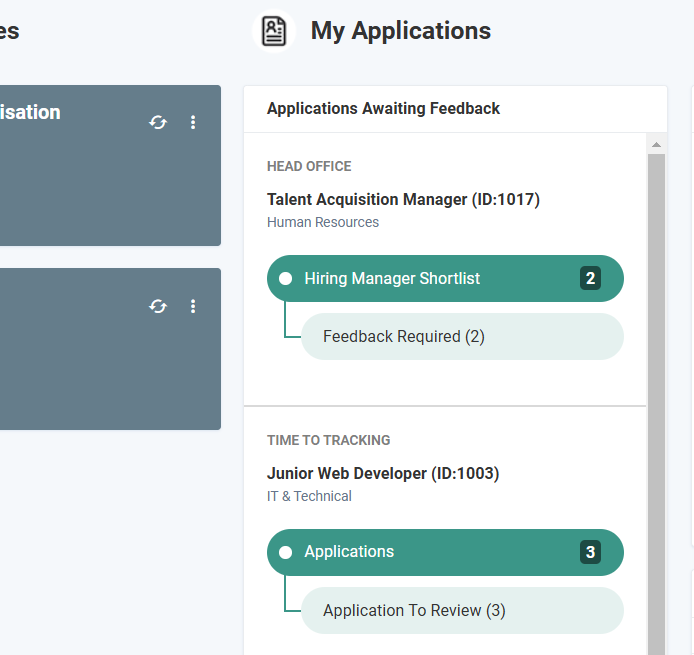Click the white dot on the Applications stage
The image size is (694, 655).
(285, 552)
